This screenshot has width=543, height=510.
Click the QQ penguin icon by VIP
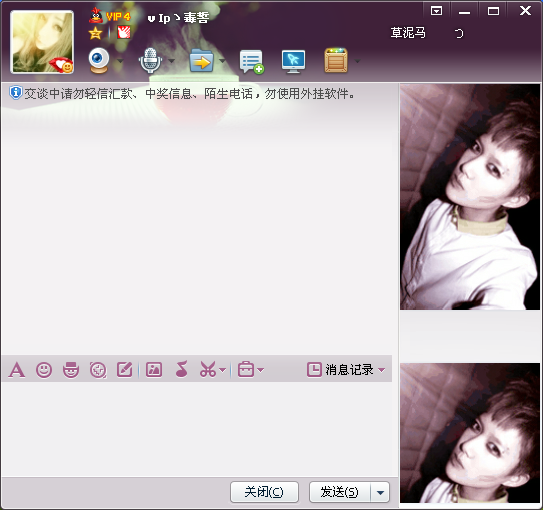coord(96,16)
